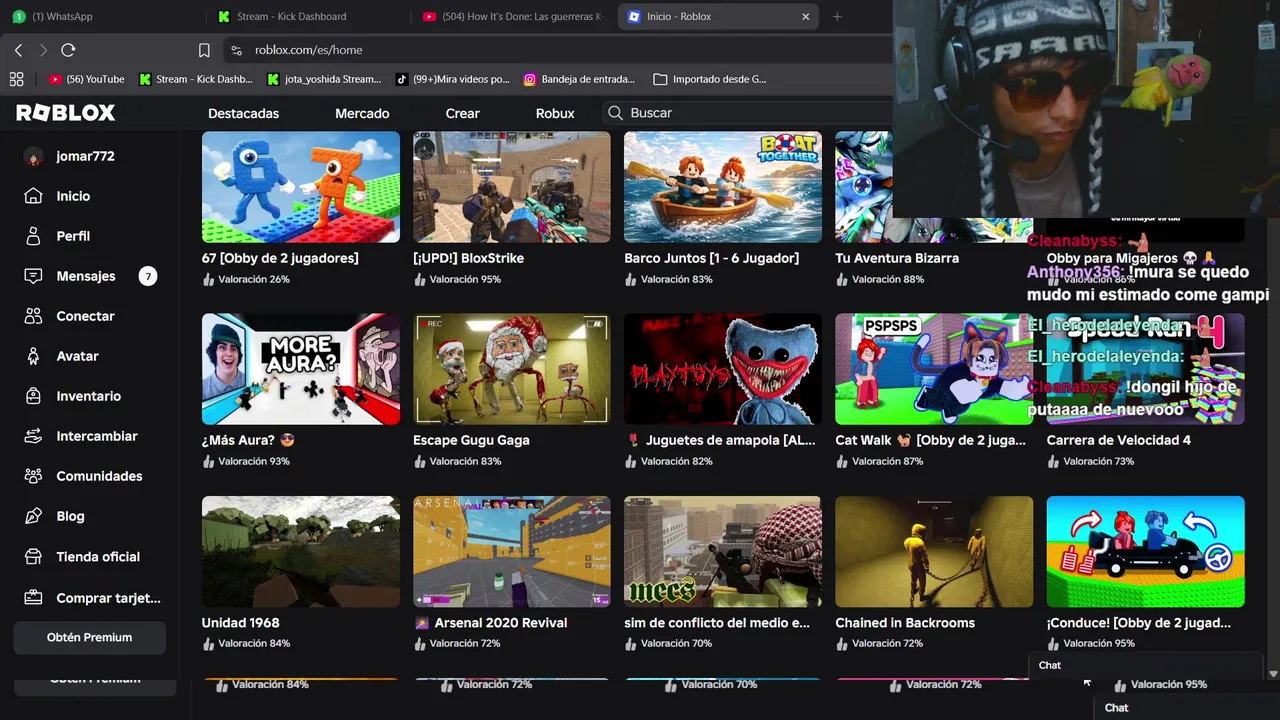Open the Mensajes unread count badge 7
This screenshot has width=1280, height=720.
click(148, 276)
